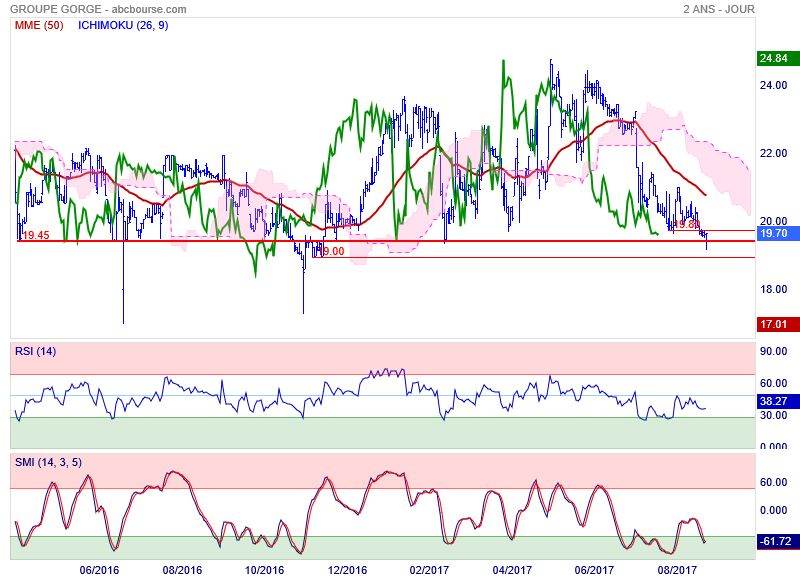This screenshot has height=580, width=800.
Task: Click the 90.00 label on RSI axis
Action: pos(773,351)
